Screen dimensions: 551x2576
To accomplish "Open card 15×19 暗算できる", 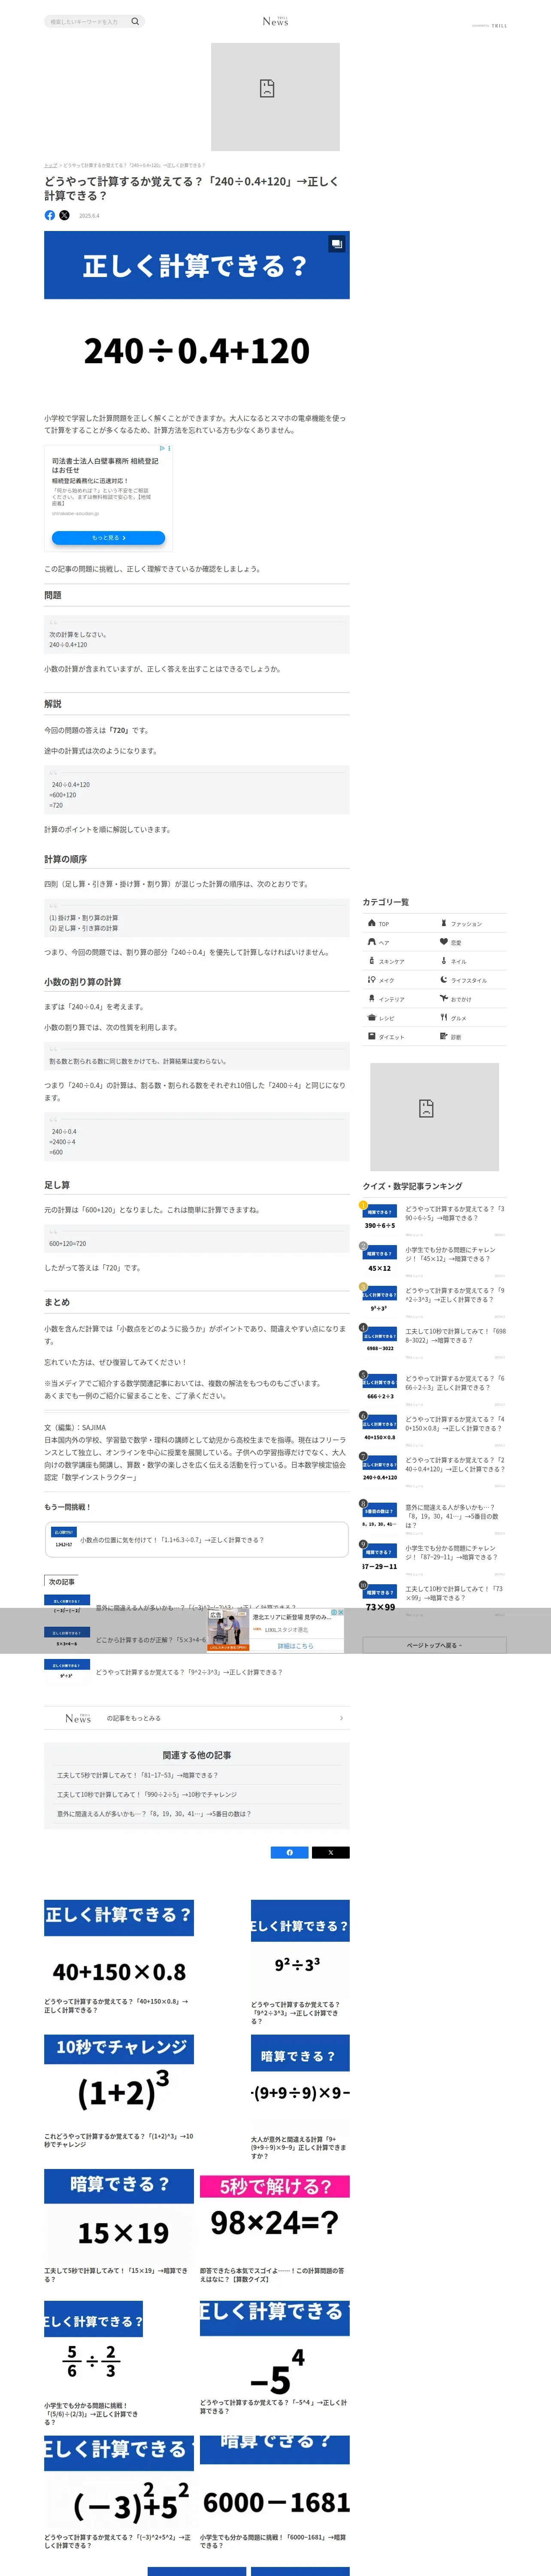I will click(119, 2226).
